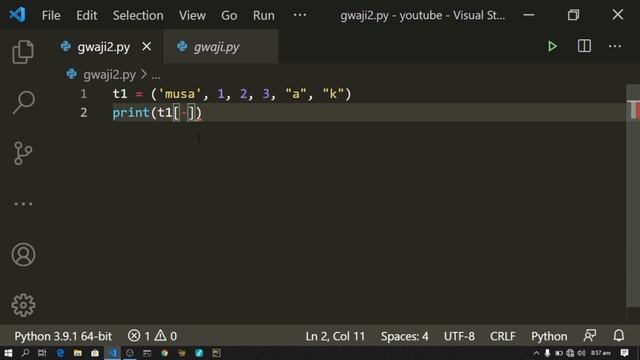This screenshot has height=360, width=640.
Task: Open Windows taskbar search
Action: pyautogui.click(x=25, y=353)
